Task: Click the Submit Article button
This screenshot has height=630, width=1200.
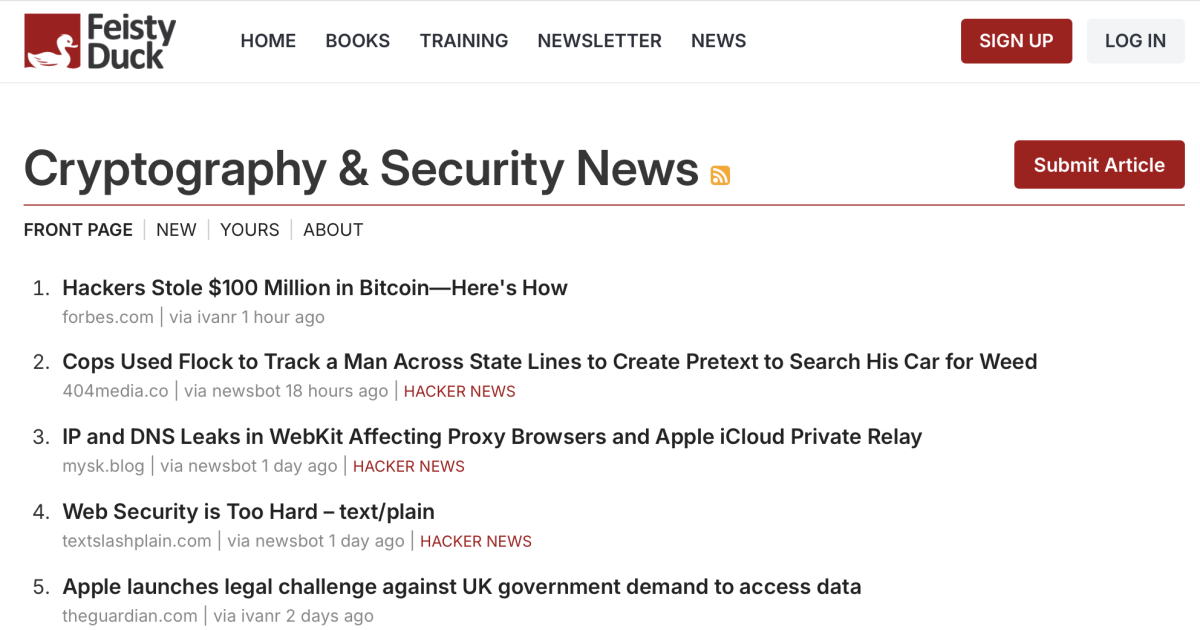Action: pyautogui.click(x=1099, y=165)
